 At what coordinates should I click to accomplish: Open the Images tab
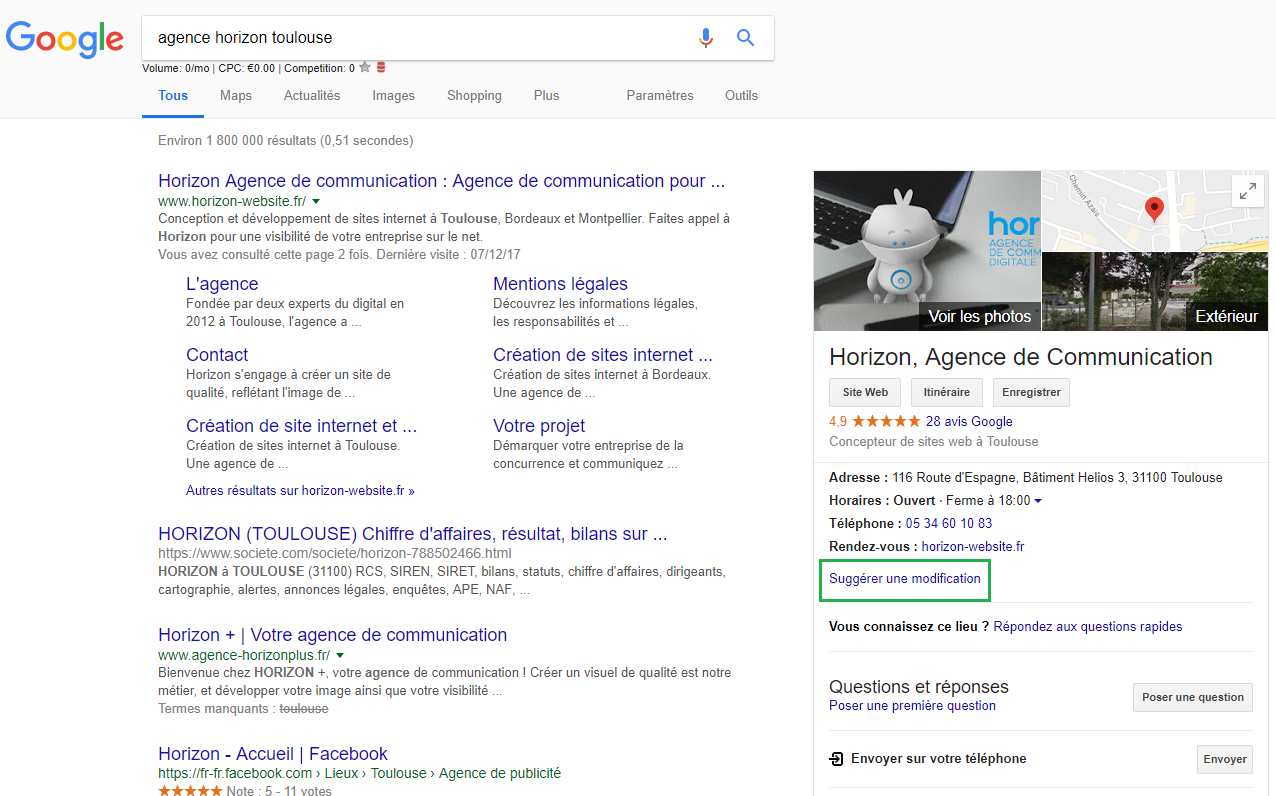[x=393, y=95]
